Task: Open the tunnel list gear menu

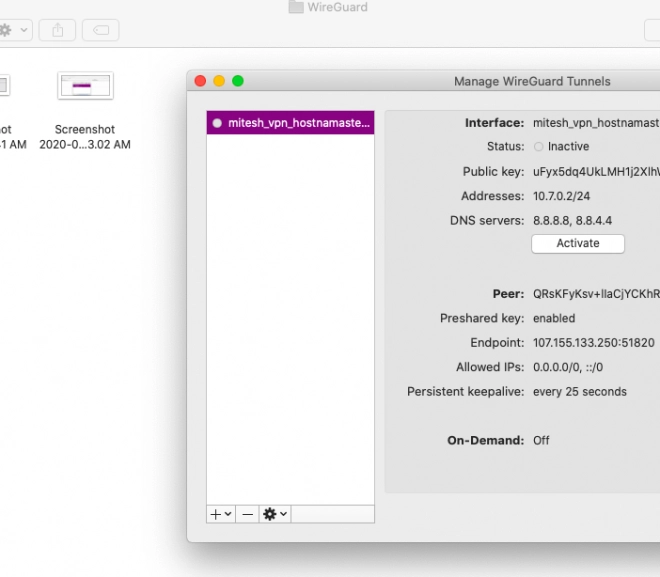Action: [275, 514]
